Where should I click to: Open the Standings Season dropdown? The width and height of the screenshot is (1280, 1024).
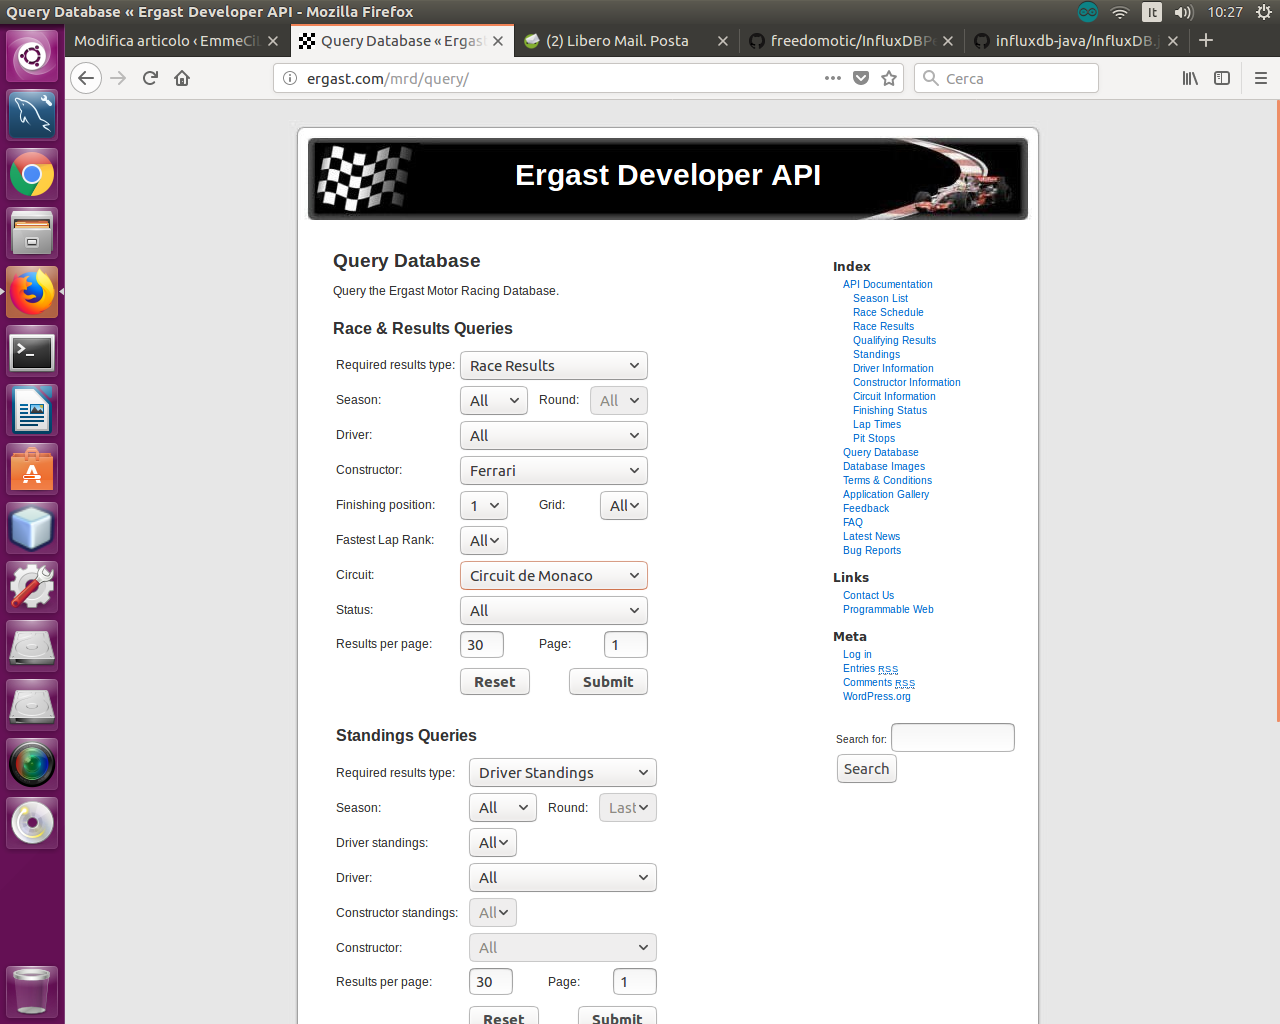[503, 808]
